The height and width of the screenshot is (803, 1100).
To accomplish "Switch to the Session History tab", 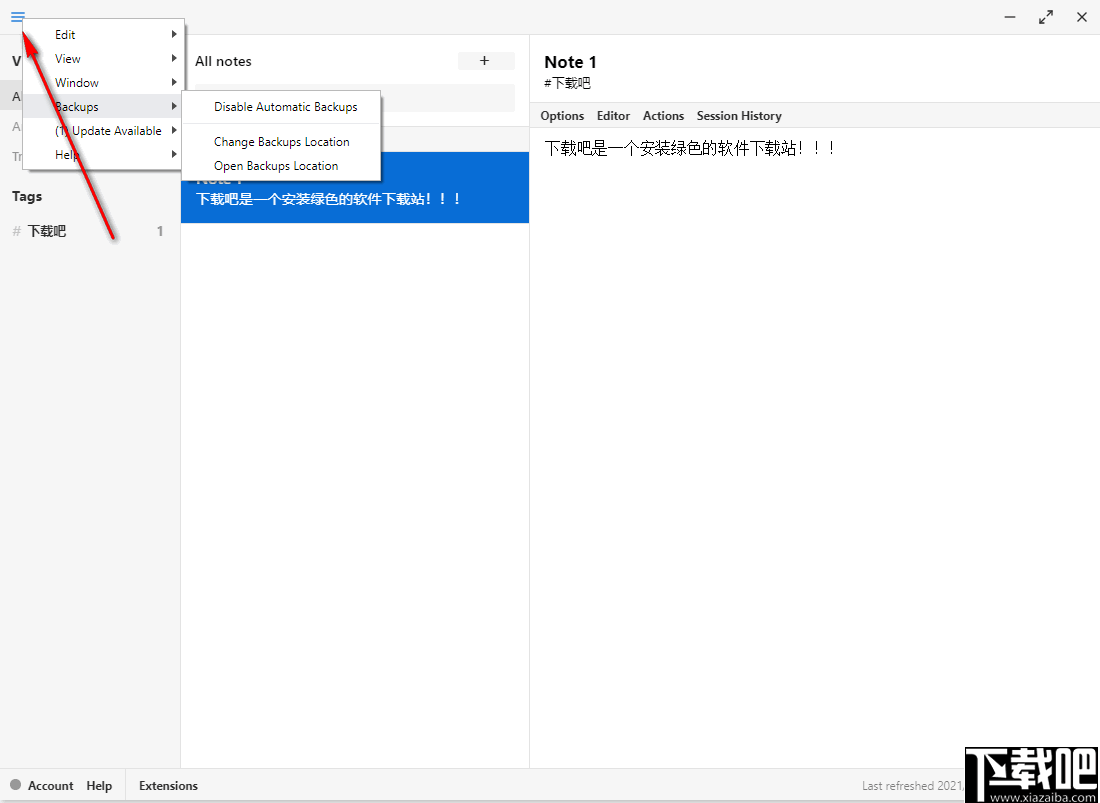I will click(x=739, y=116).
